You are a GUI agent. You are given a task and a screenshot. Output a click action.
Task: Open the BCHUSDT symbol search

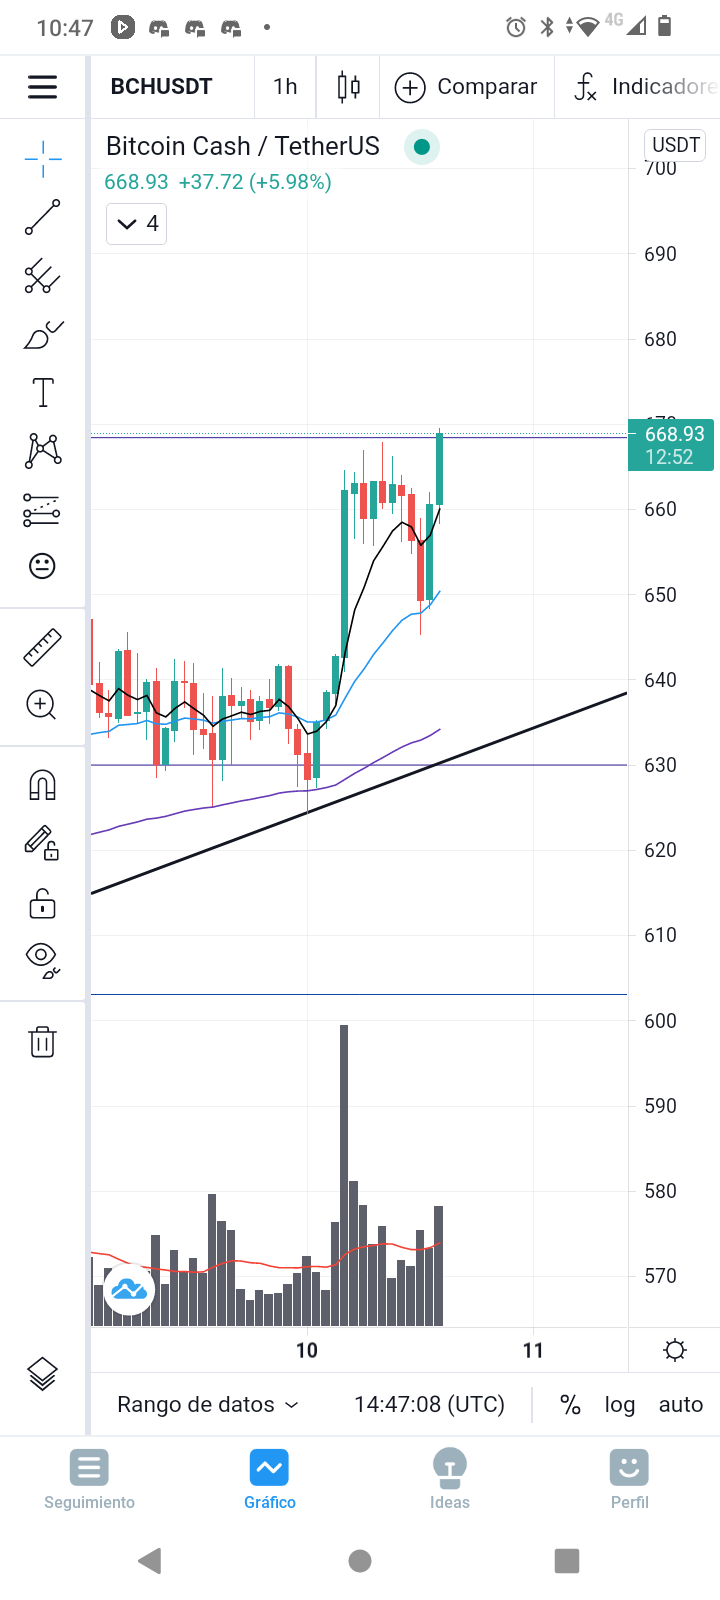coord(161,87)
